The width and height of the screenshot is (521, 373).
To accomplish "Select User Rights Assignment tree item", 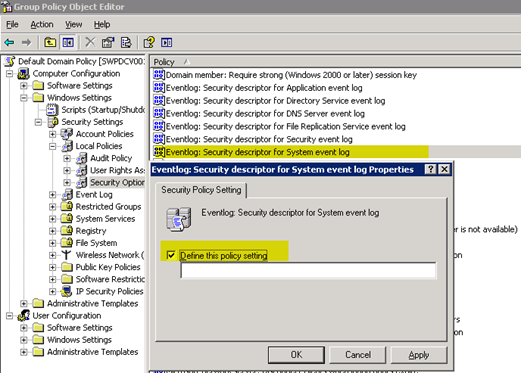I will point(117,170).
